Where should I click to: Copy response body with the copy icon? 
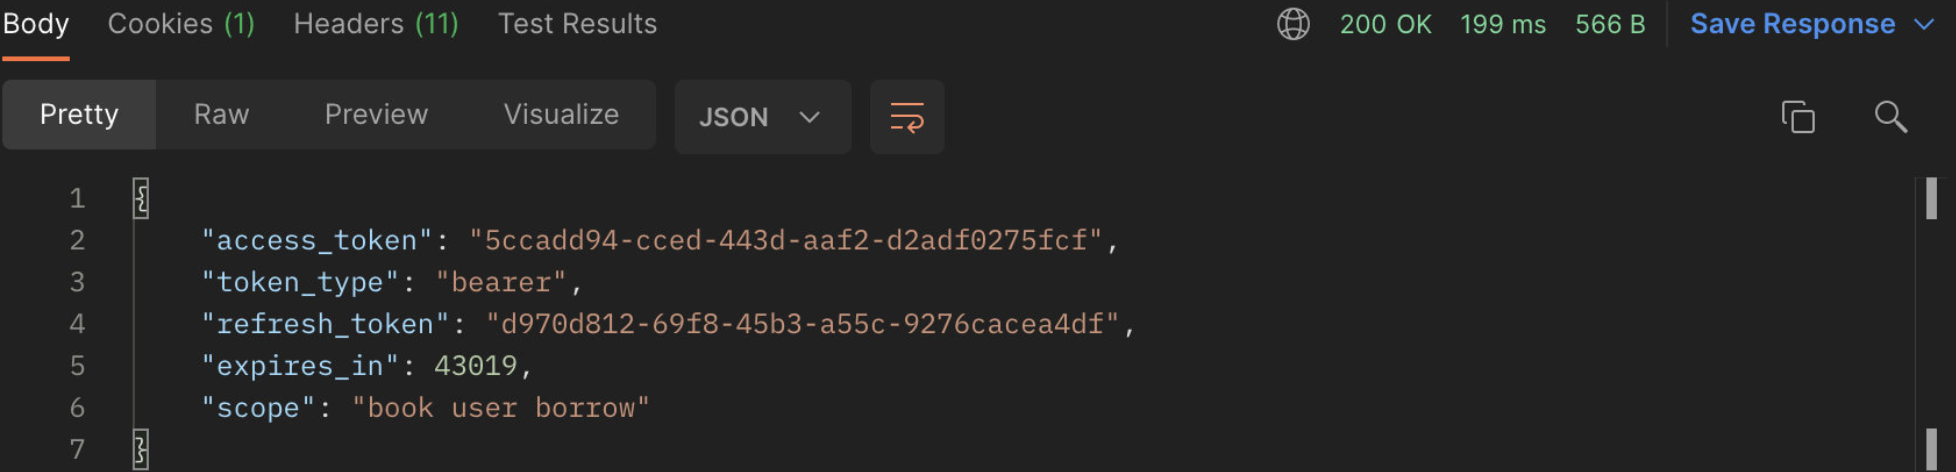click(1798, 117)
